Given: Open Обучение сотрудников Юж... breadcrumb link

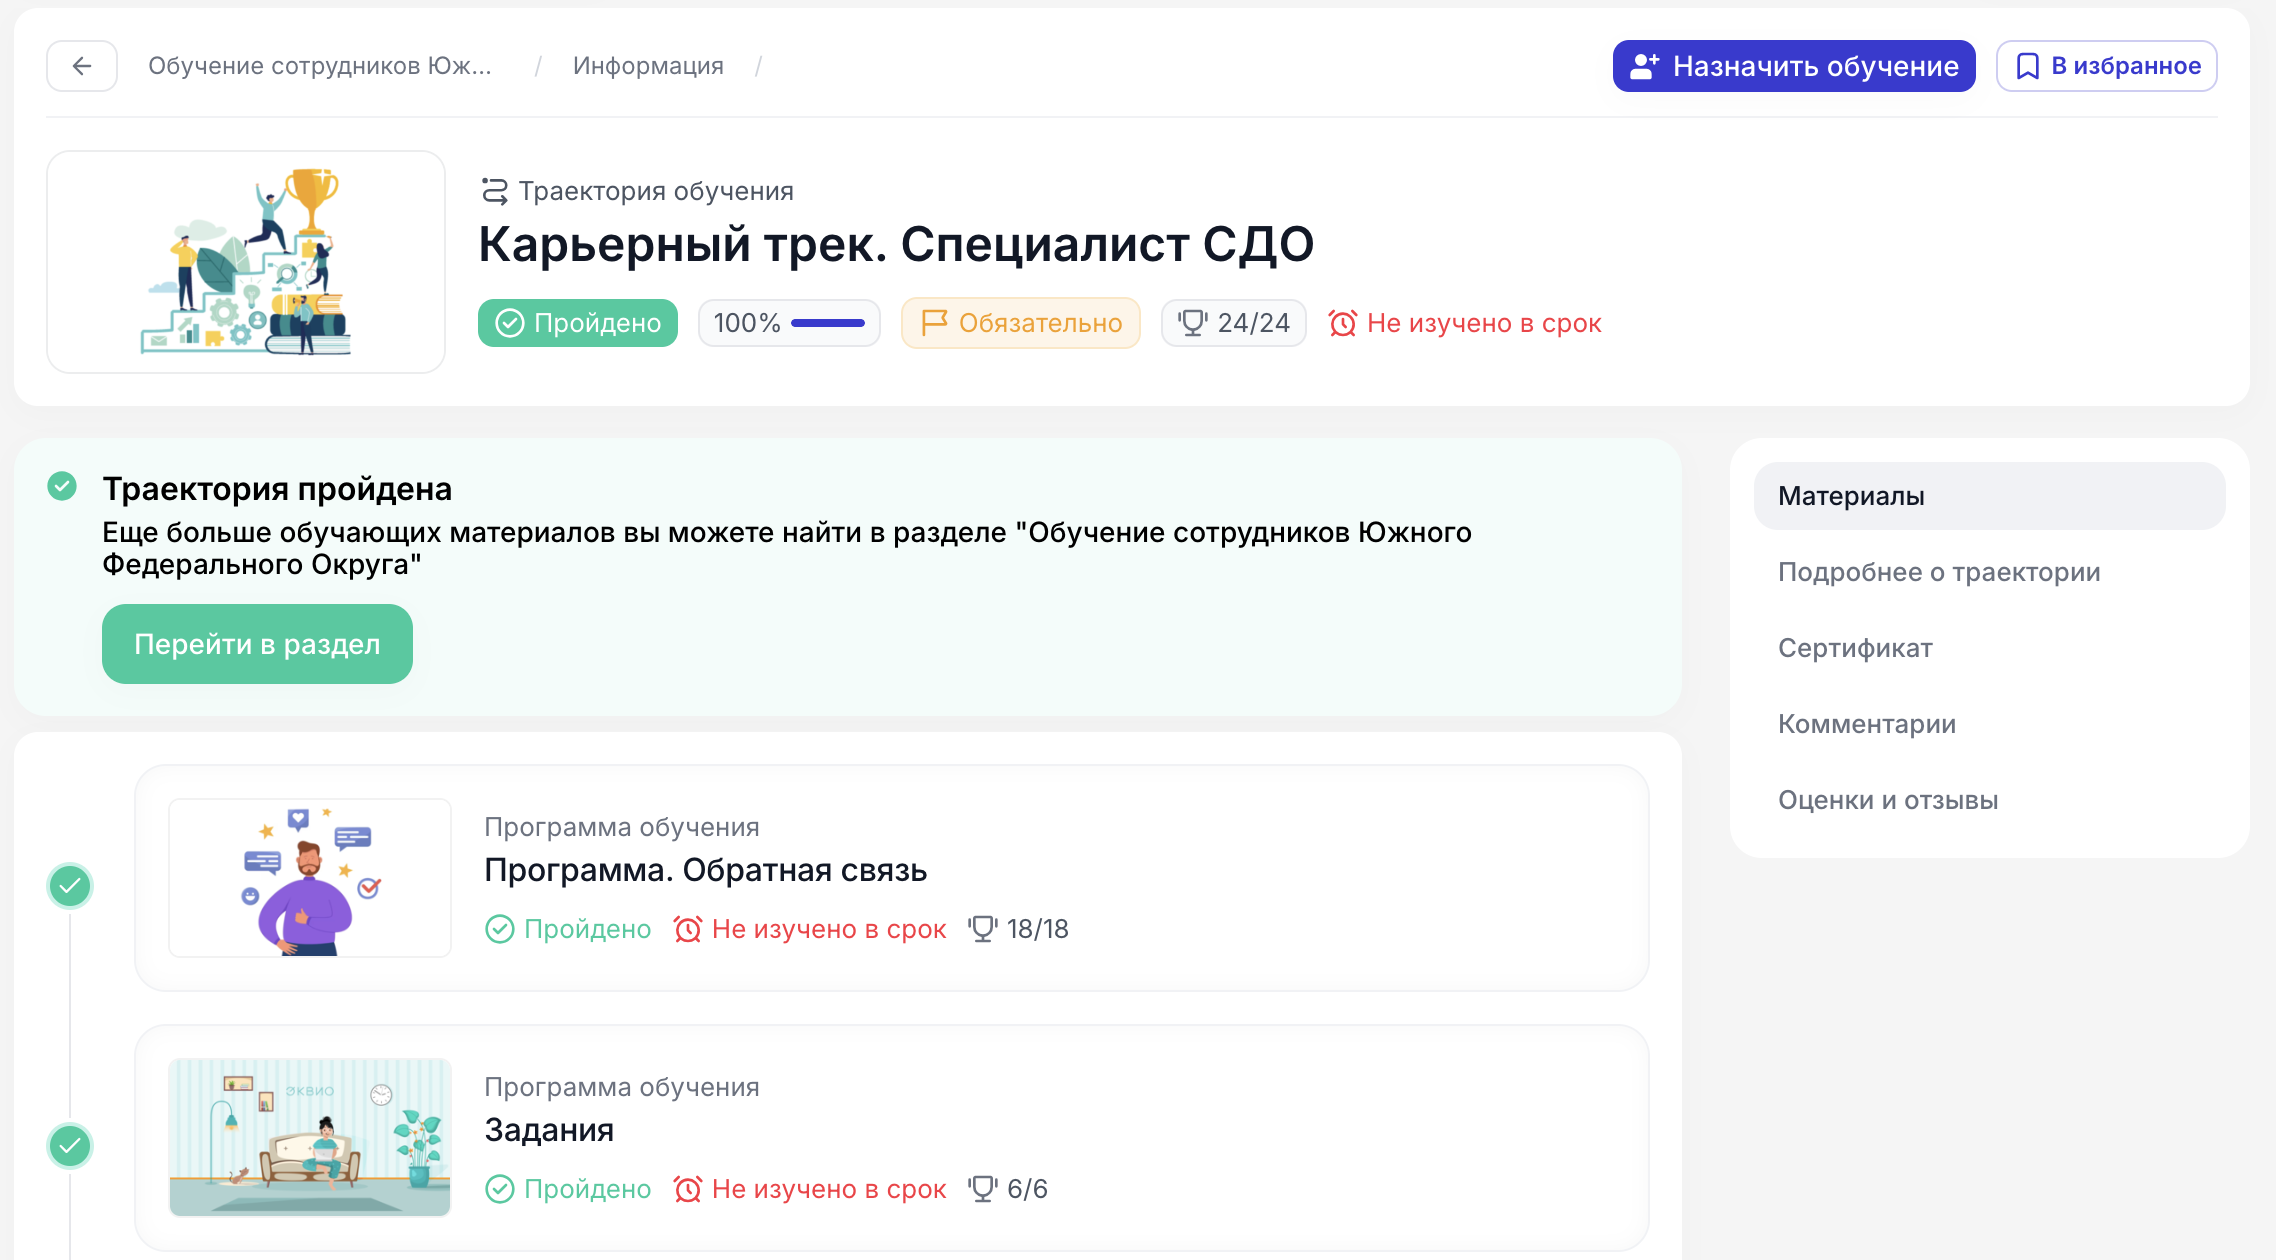Looking at the screenshot, I should (320, 66).
